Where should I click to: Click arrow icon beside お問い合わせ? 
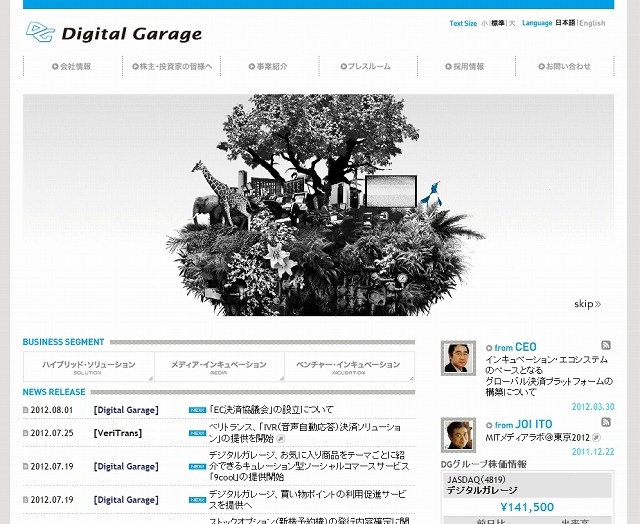click(542, 66)
